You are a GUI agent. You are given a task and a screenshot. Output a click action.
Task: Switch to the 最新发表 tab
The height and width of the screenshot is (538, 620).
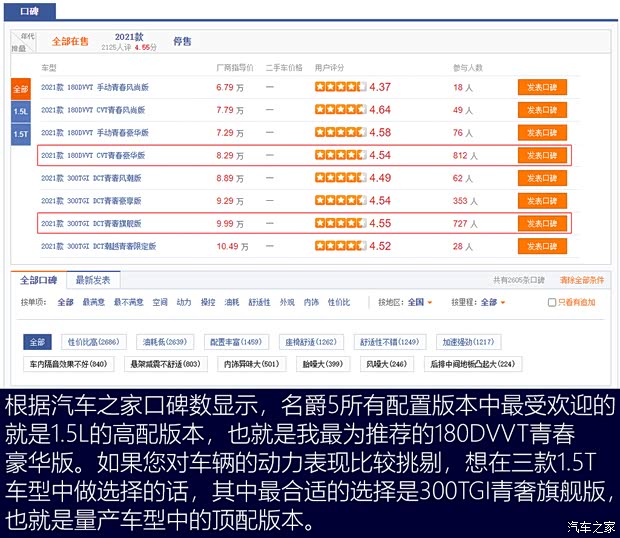[93, 280]
